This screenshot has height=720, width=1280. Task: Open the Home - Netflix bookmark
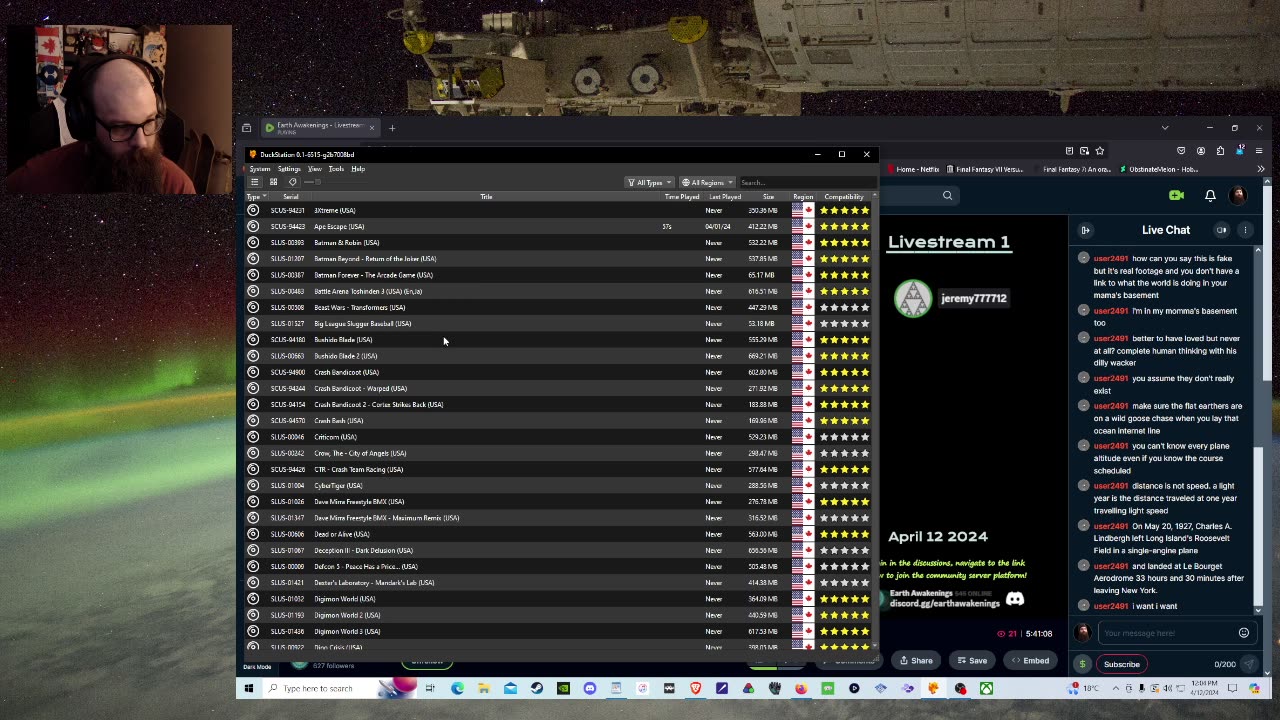[x=914, y=169]
